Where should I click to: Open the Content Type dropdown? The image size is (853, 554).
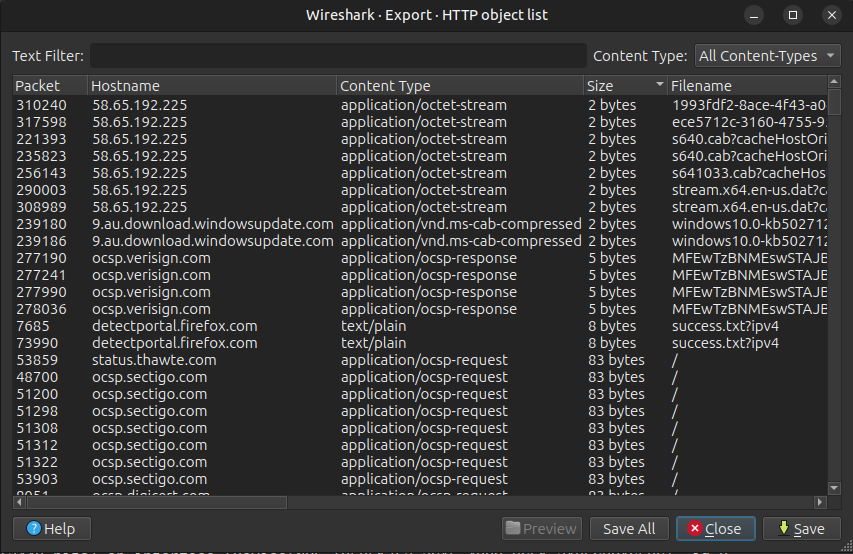click(769, 56)
